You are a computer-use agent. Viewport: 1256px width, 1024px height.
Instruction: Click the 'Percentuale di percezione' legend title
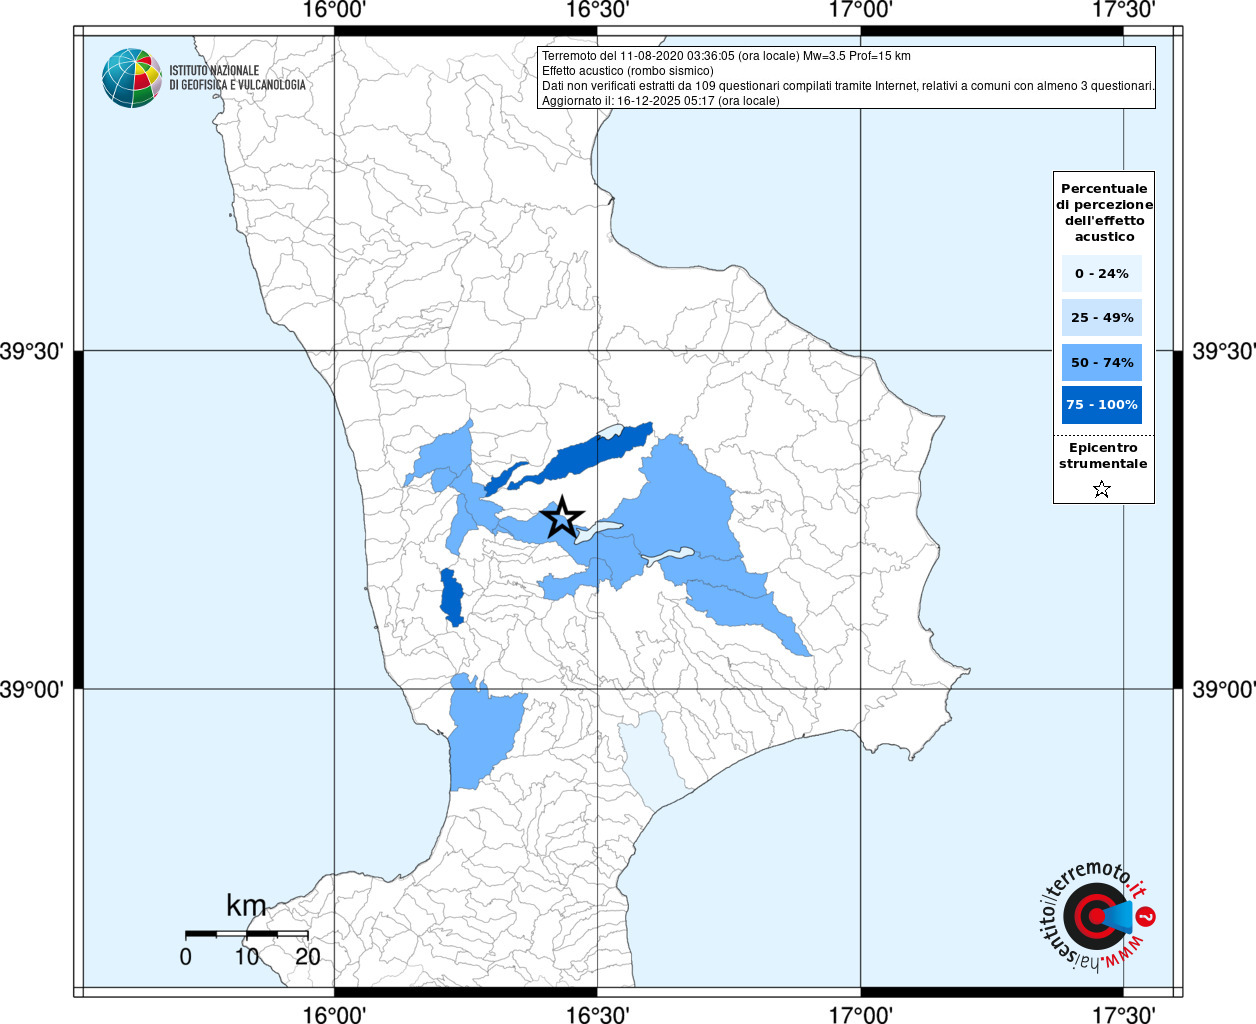point(1104,212)
